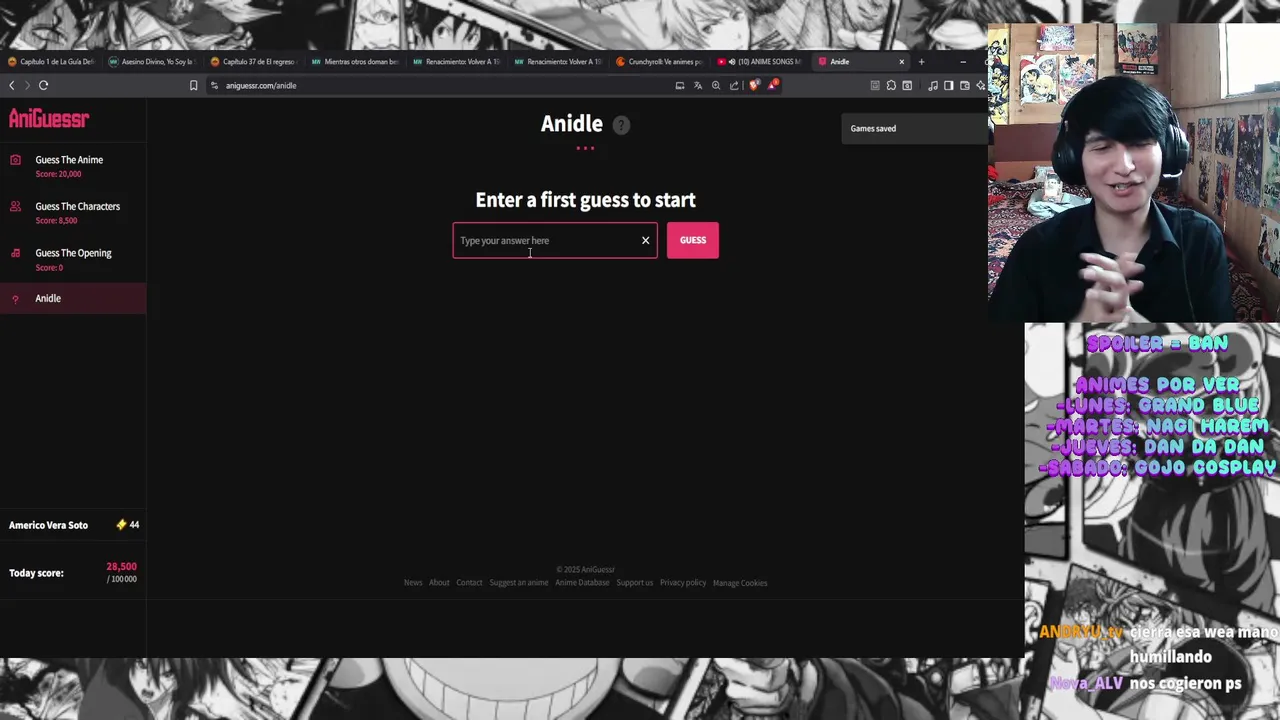Click the Score: 20,000 text
1280x720 pixels.
pos(58,174)
